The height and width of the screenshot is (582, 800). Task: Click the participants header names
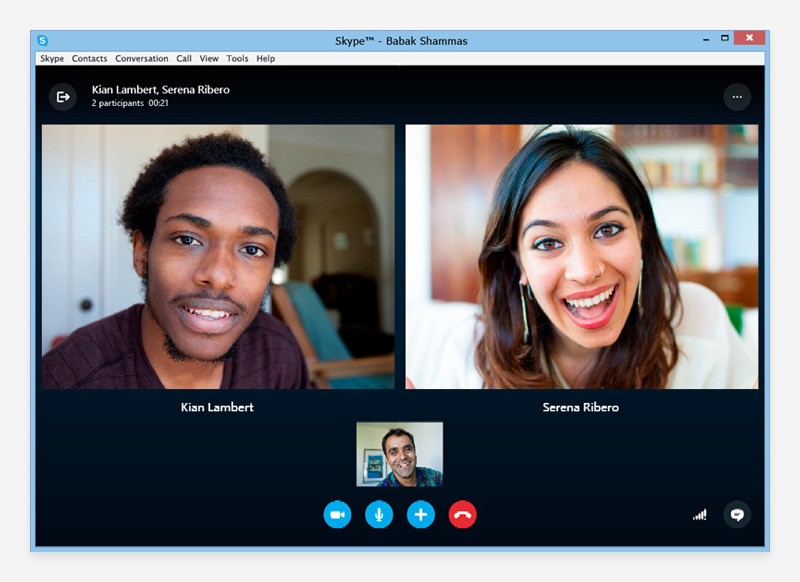click(x=161, y=90)
